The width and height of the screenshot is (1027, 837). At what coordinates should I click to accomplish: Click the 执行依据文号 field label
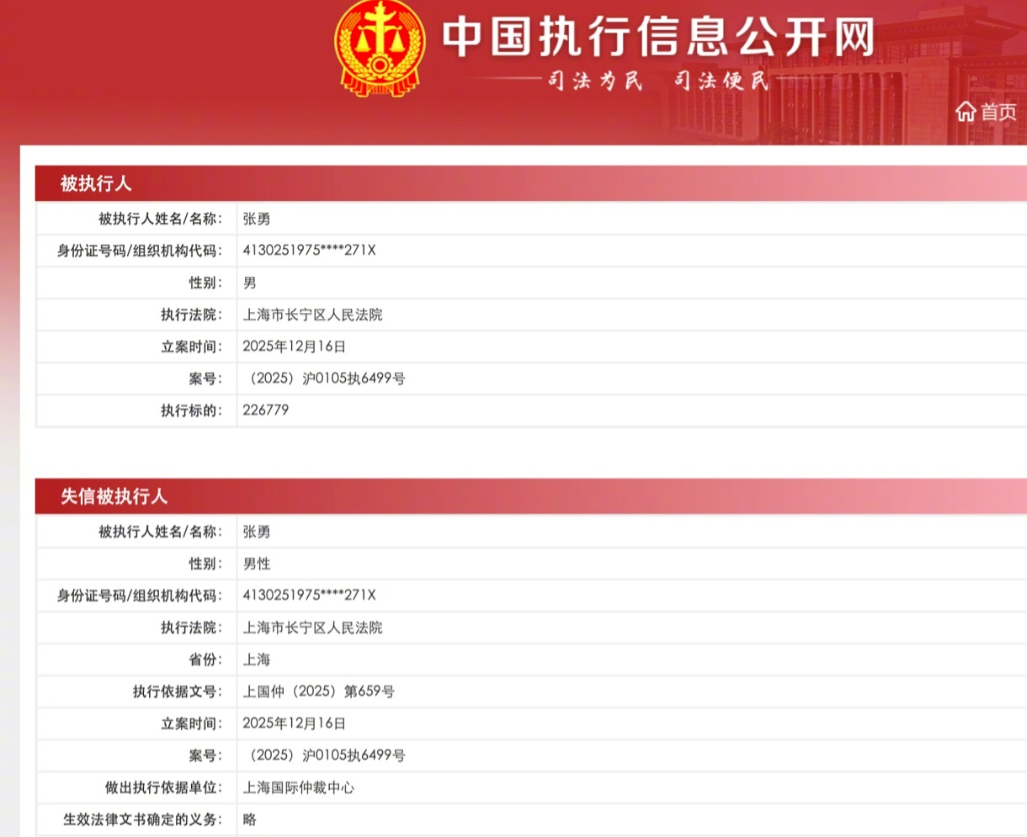click(x=177, y=692)
